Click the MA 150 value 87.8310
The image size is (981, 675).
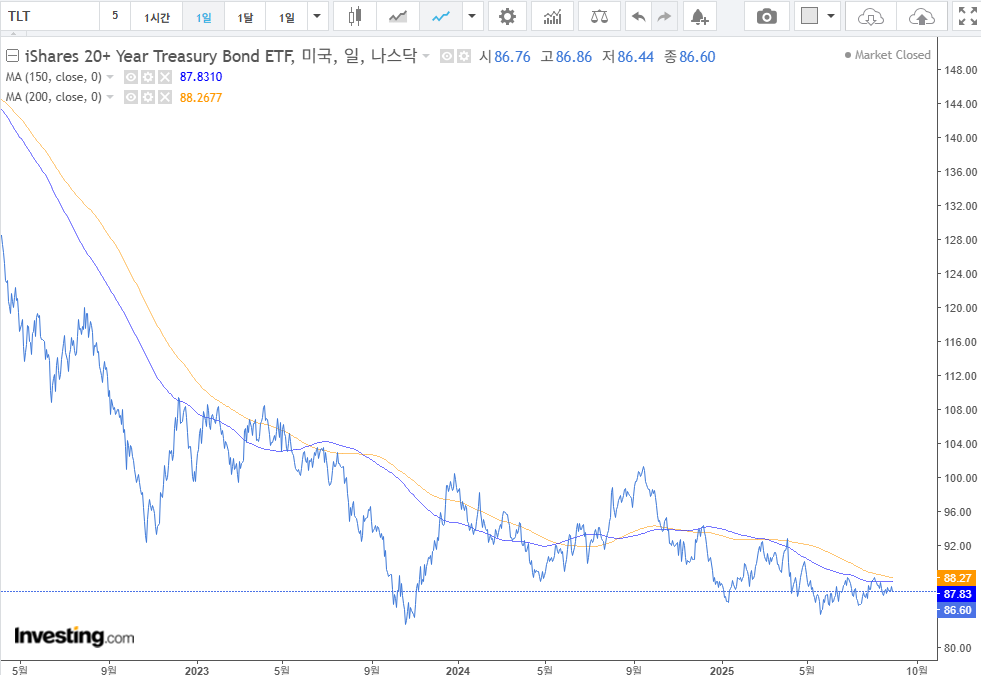tap(201, 77)
